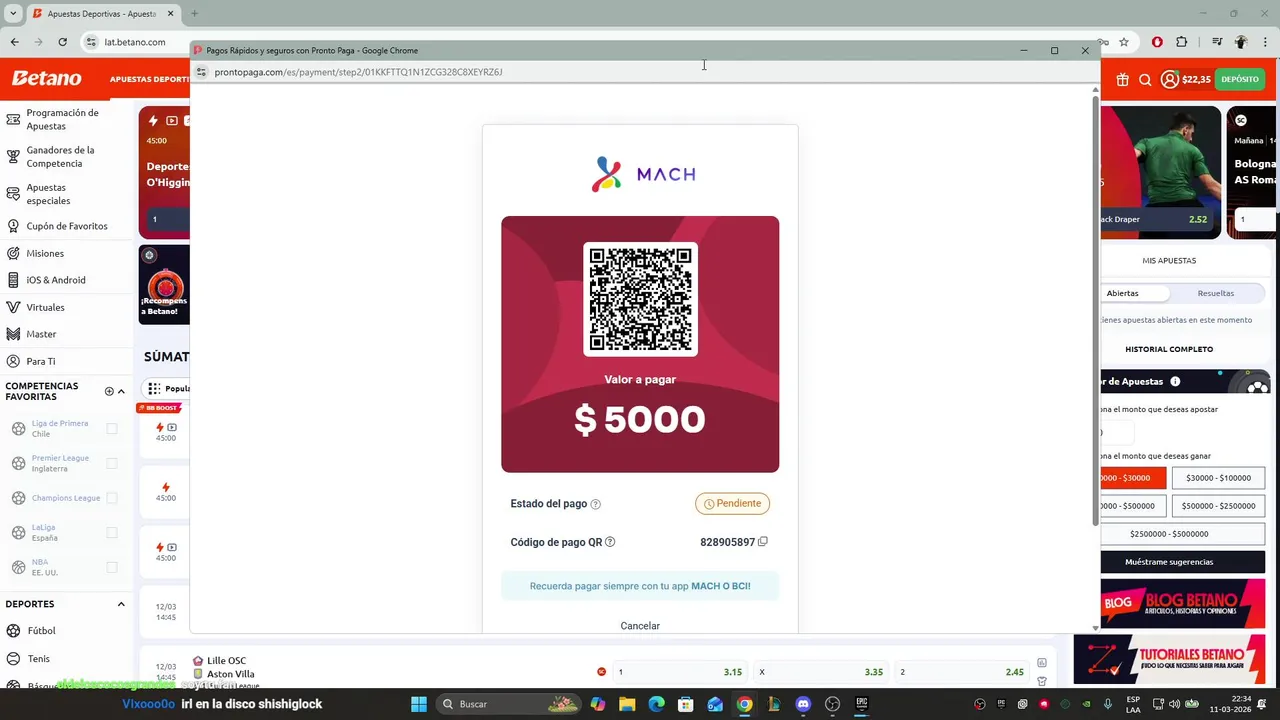Select draw odds 3.35 for Lille vs Aston Villa
Image resolution: width=1280 pixels, height=720 pixels.
point(822,672)
